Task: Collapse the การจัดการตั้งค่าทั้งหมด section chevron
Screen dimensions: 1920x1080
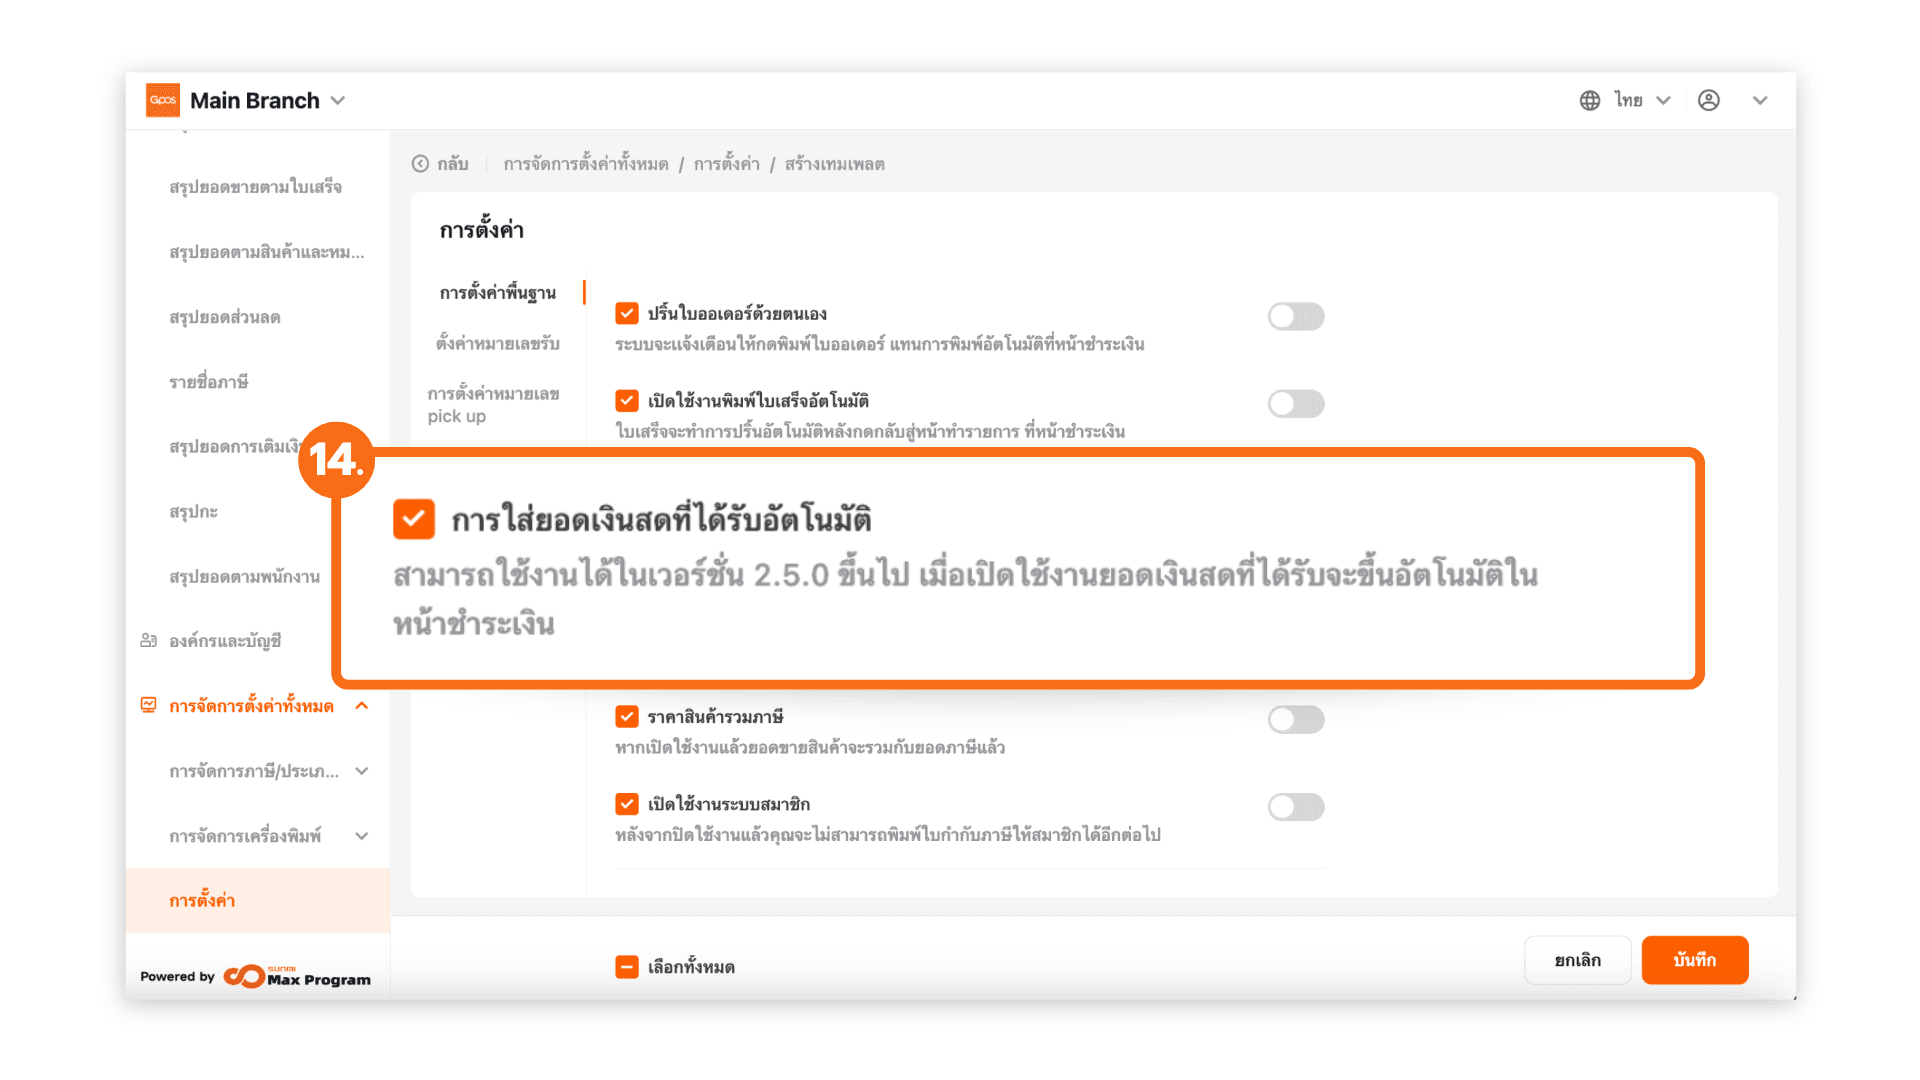Action: point(362,706)
